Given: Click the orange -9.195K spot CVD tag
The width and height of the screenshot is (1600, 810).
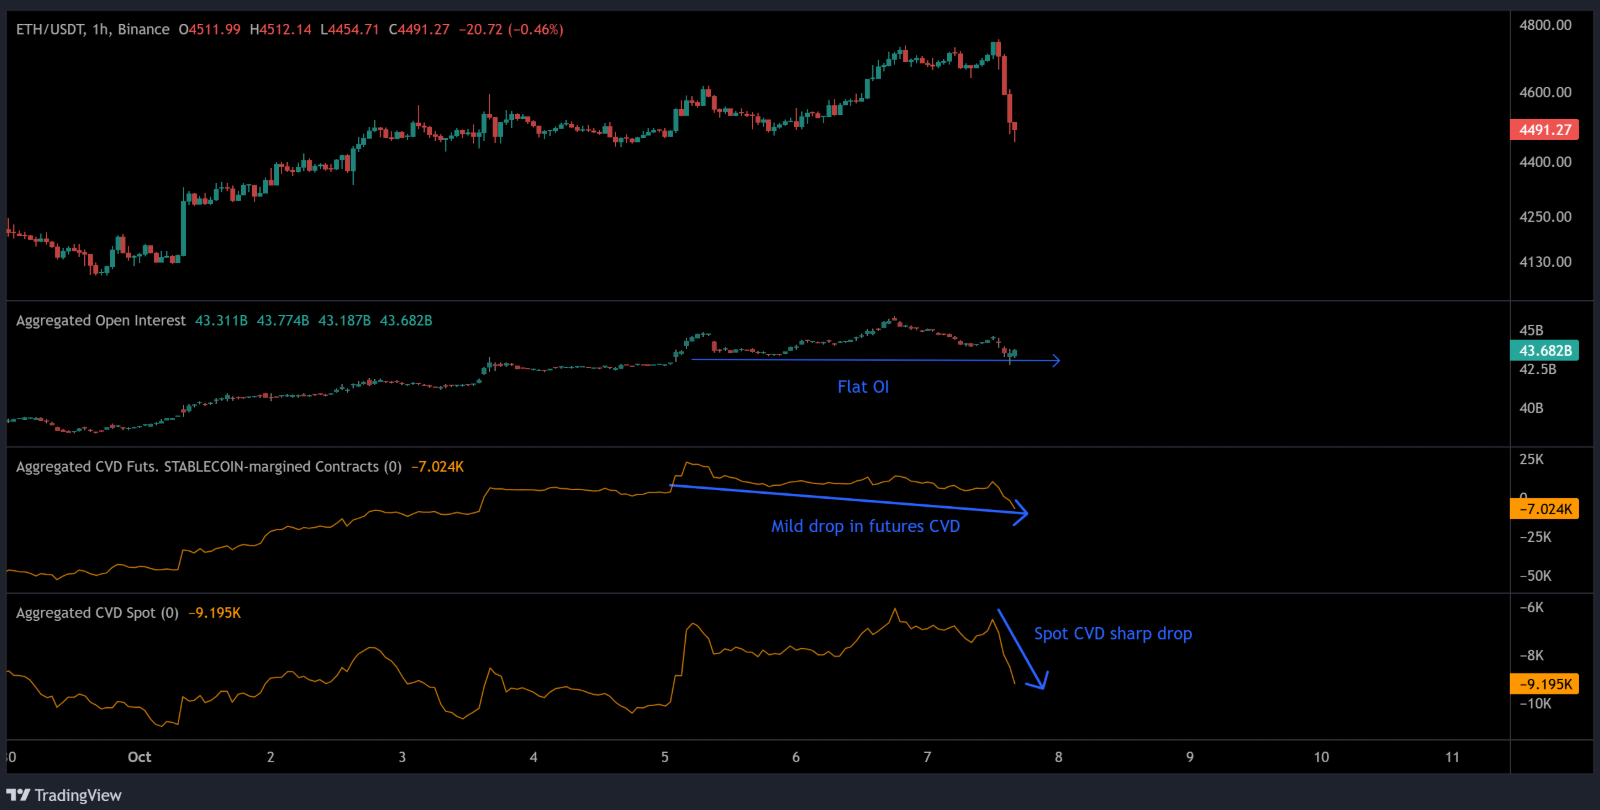Looking at the screenshot, I should [x=1544, y=684].
